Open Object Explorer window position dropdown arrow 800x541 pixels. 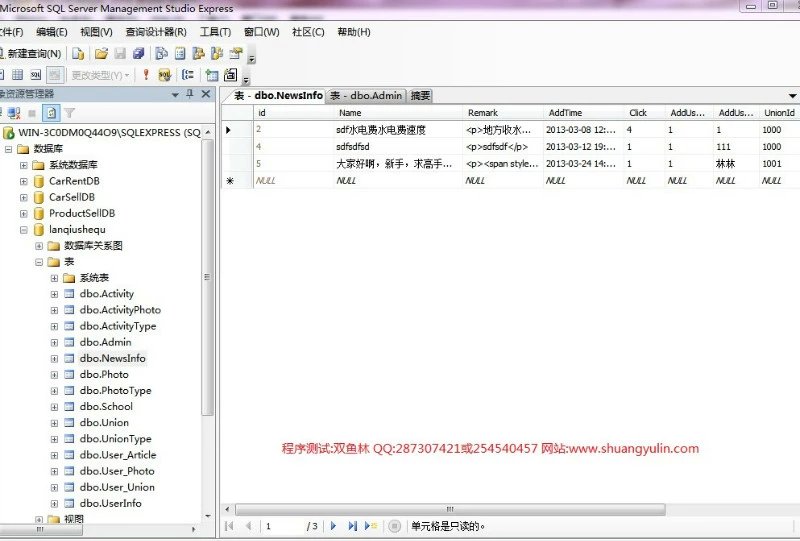[176, 94]
